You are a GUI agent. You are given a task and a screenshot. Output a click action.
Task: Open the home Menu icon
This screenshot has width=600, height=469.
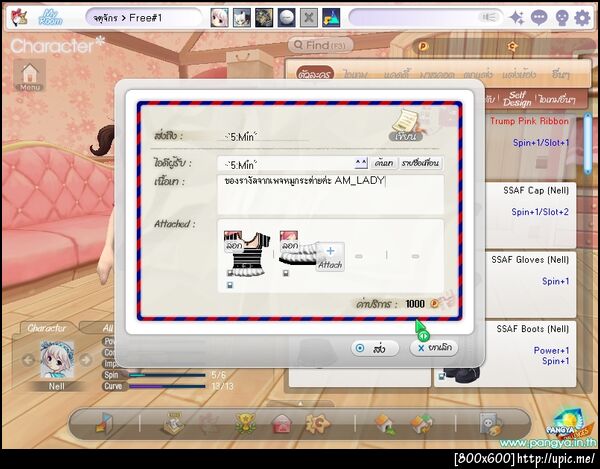[x=30, y=75]
